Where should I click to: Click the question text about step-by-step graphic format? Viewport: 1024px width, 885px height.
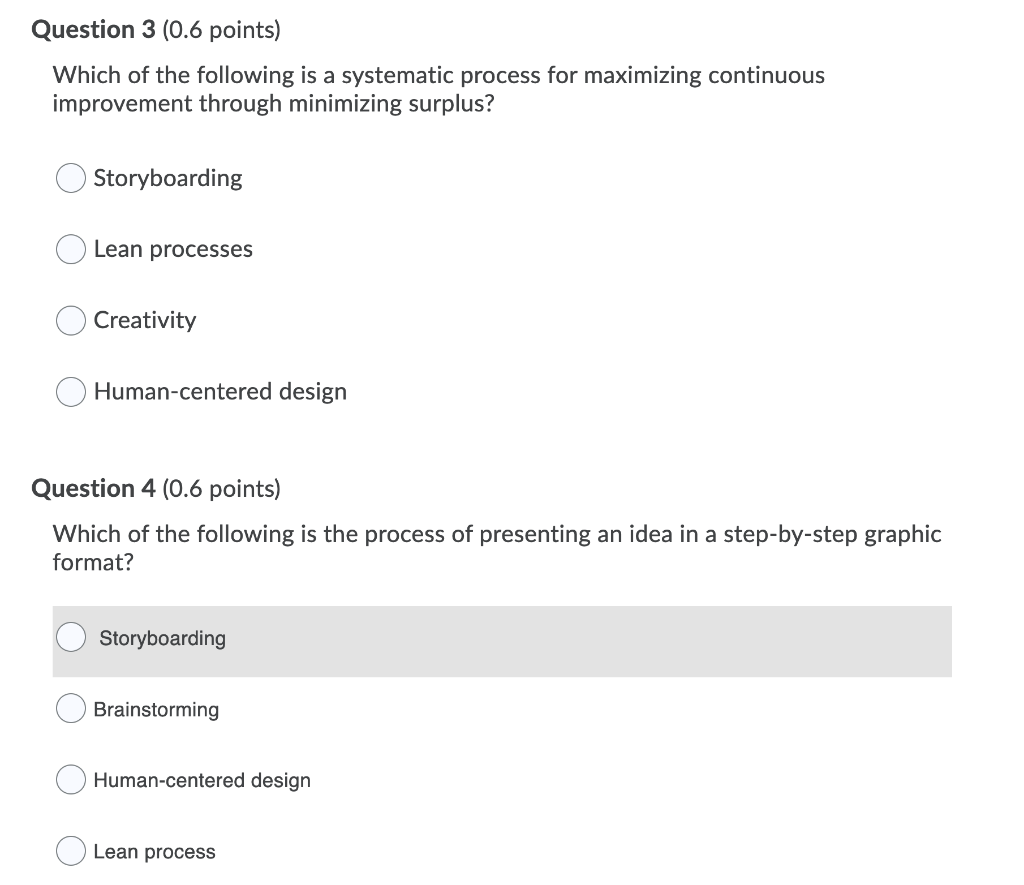(496, 548)
